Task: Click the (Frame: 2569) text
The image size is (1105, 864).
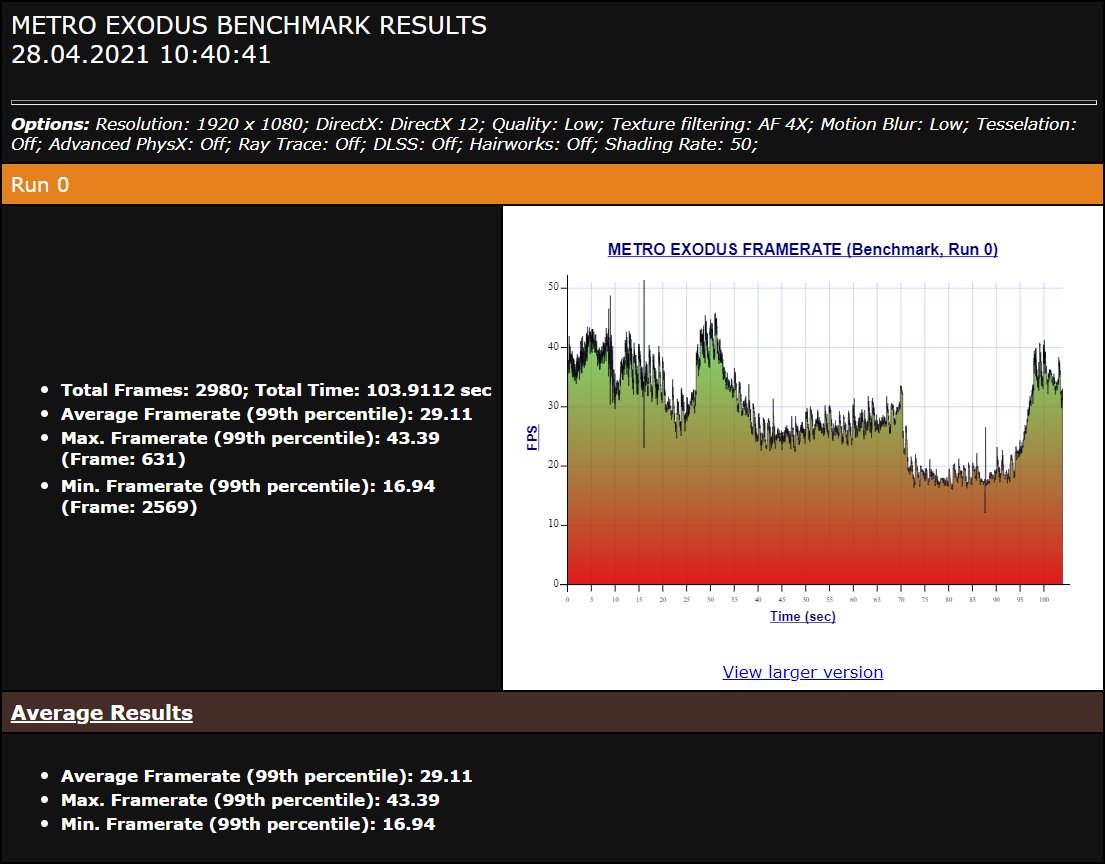Action: 129,507
